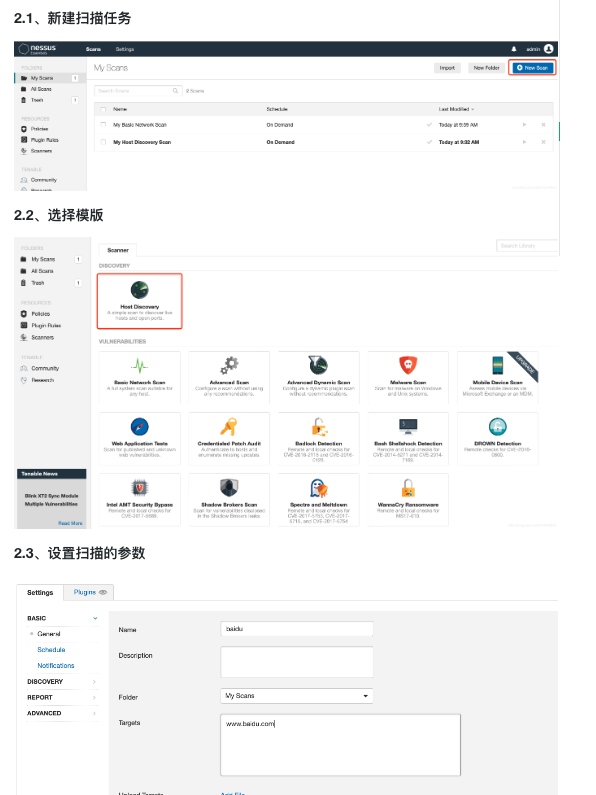Click the New Folder button
Image resolution: width=596 pixels, height=795 pixels.
coord(486,68)
